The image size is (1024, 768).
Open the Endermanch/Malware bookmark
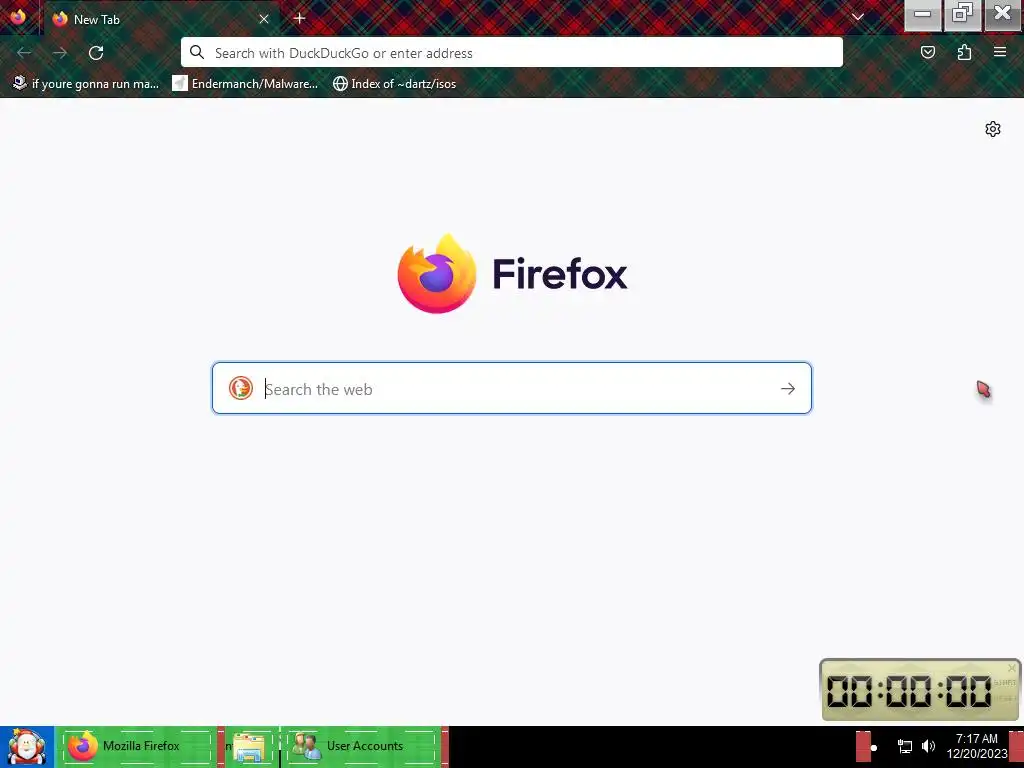245,84
